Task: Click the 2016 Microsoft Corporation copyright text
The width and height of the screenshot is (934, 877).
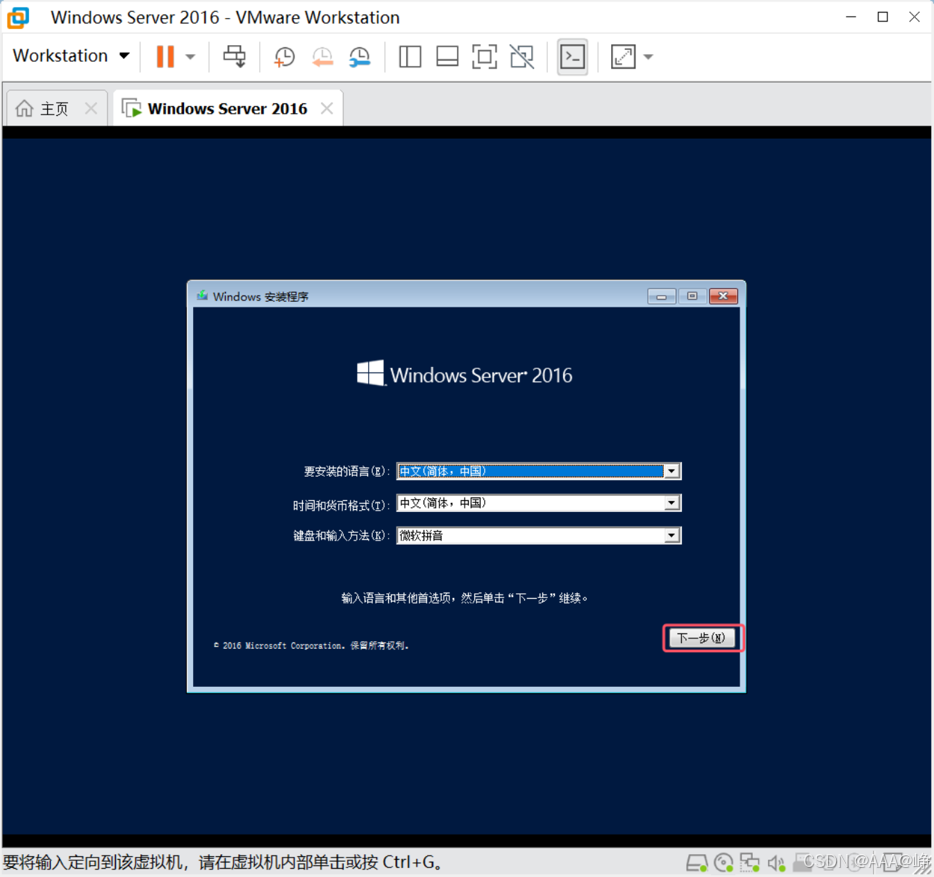Action: pos(311,645)
